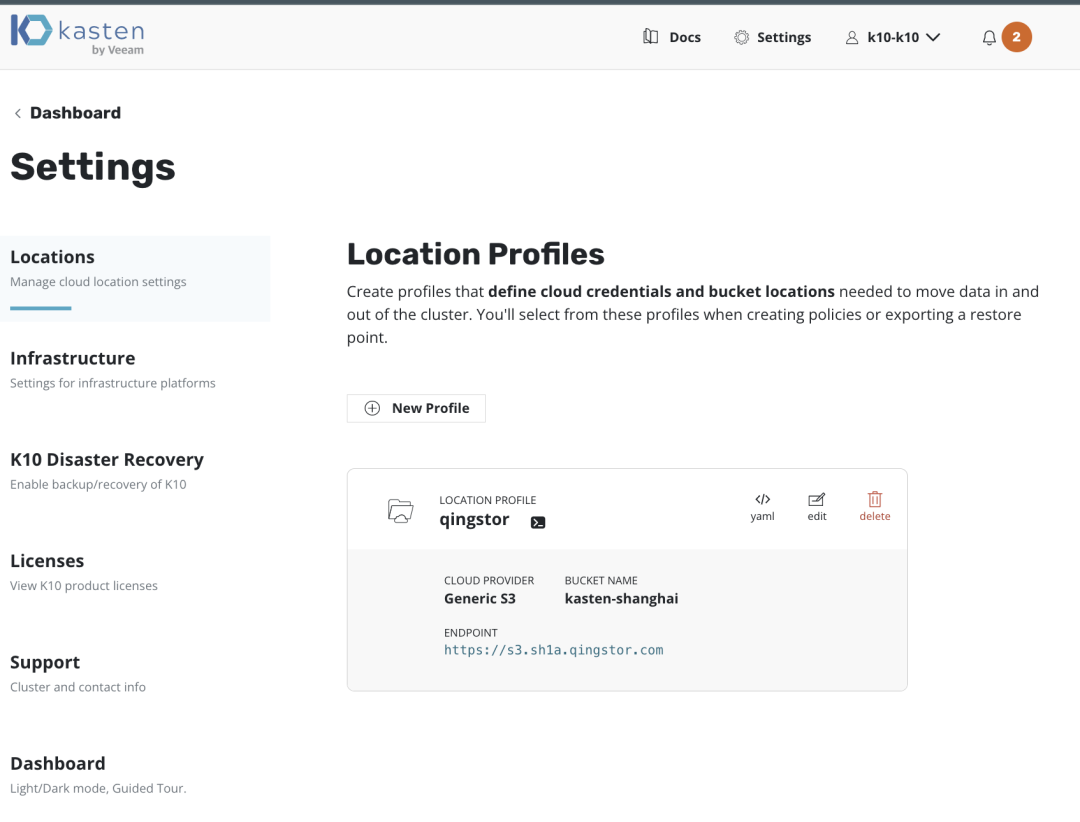1080x822 pixels.
Task: Click the user avatar icon beside k10-k10
Action: (852, 37)
